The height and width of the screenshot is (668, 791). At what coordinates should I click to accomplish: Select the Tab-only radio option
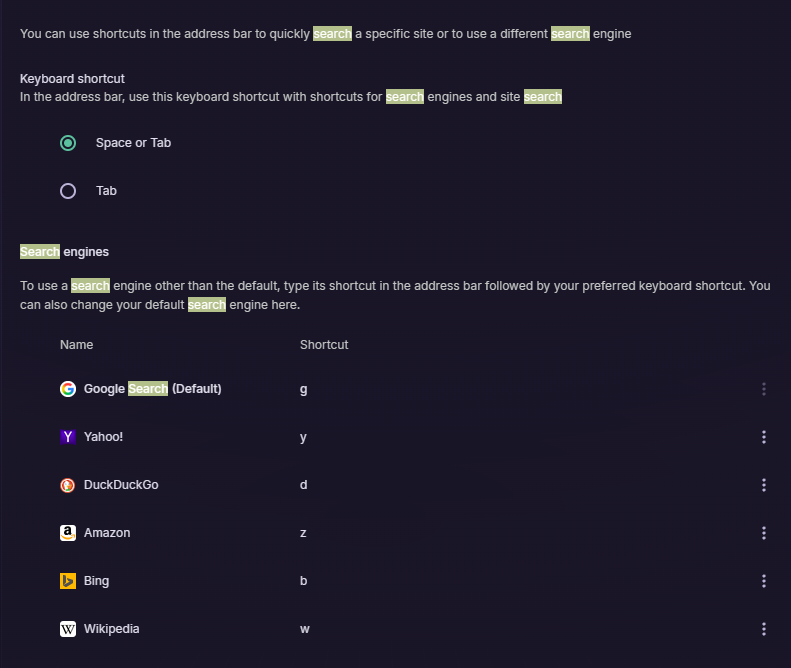(x=68, y=191)
